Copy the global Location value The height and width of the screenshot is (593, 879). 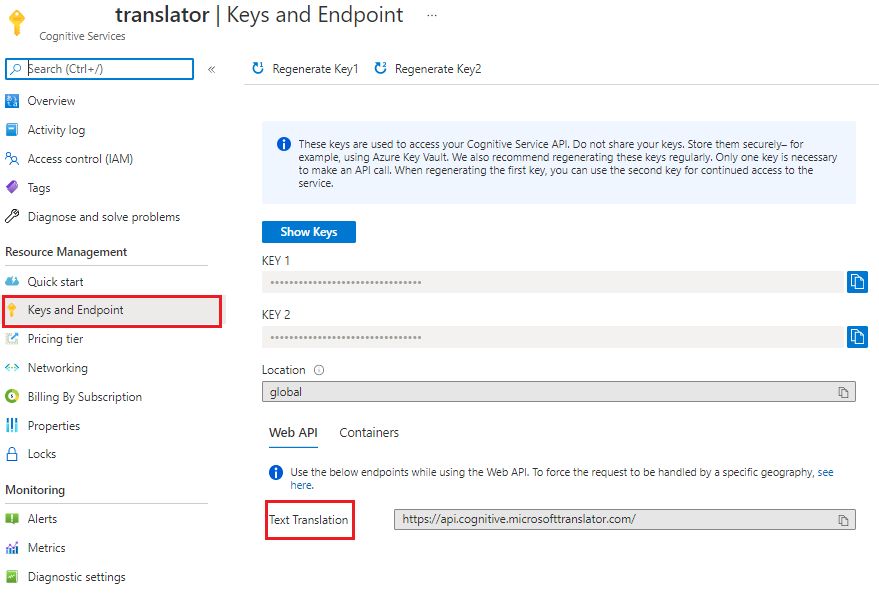tap(843, 391)
